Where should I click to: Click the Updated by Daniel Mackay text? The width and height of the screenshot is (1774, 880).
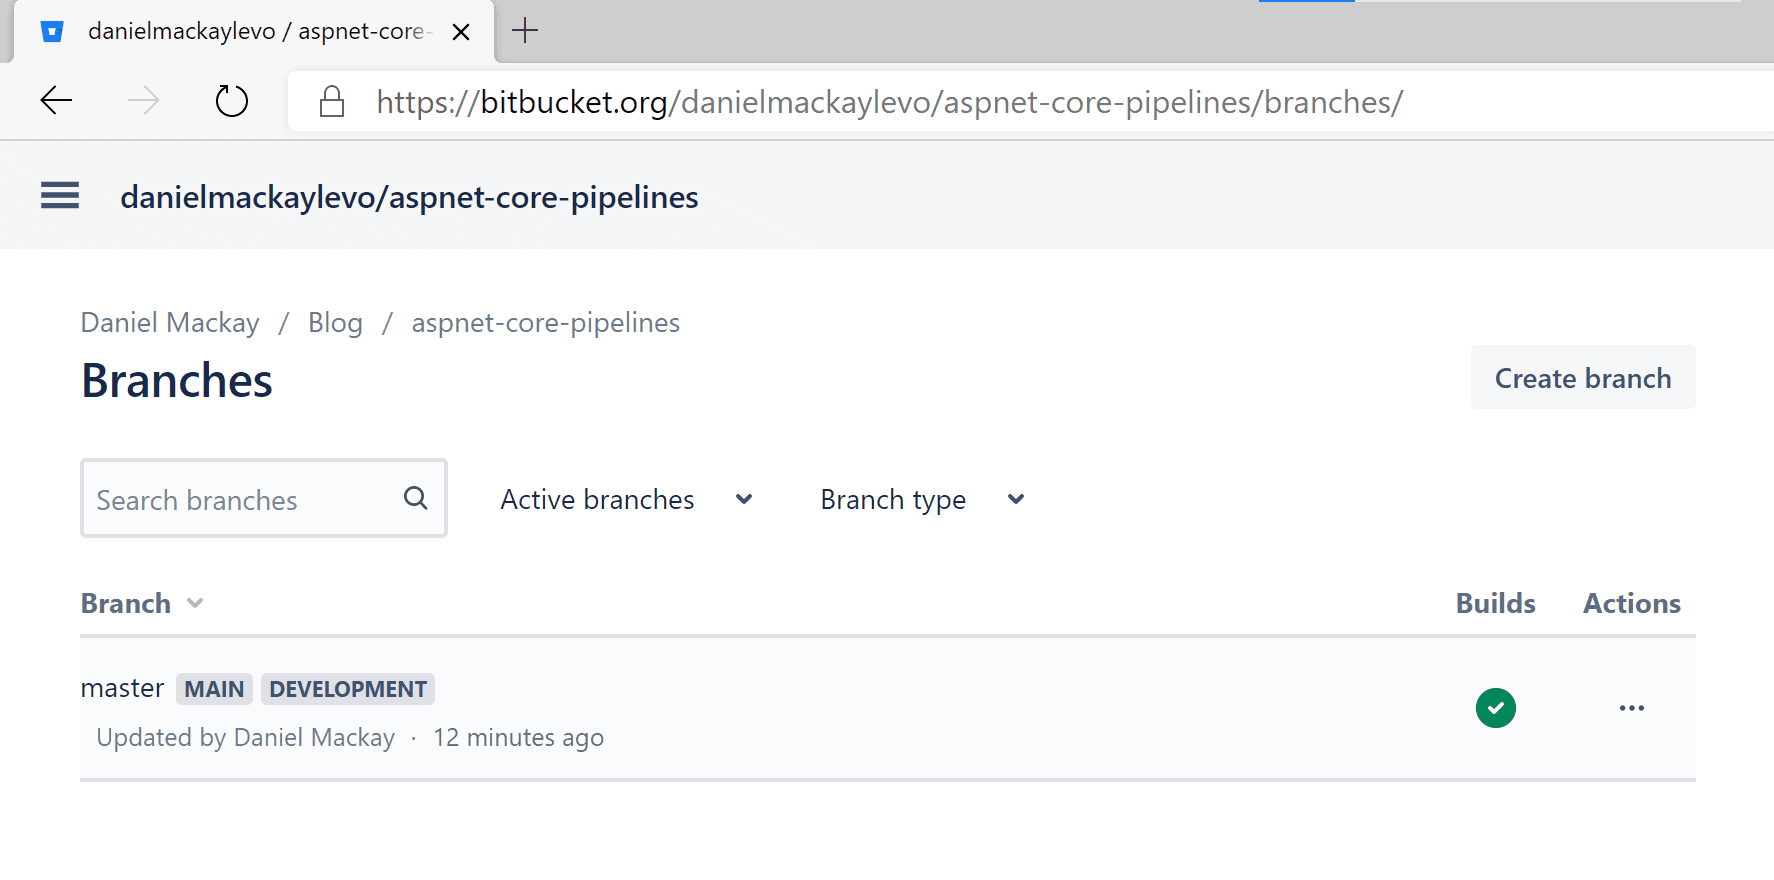pos(246,738)
